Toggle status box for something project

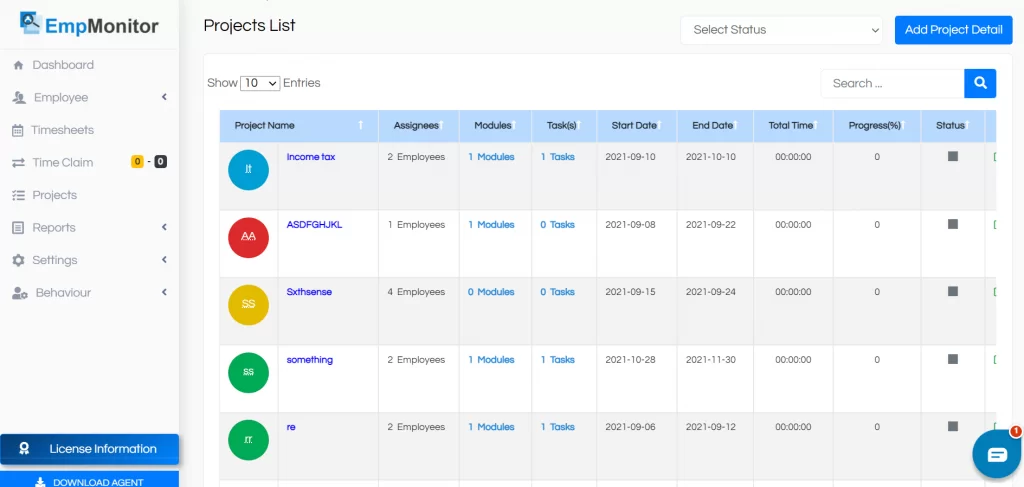point(953,359)
